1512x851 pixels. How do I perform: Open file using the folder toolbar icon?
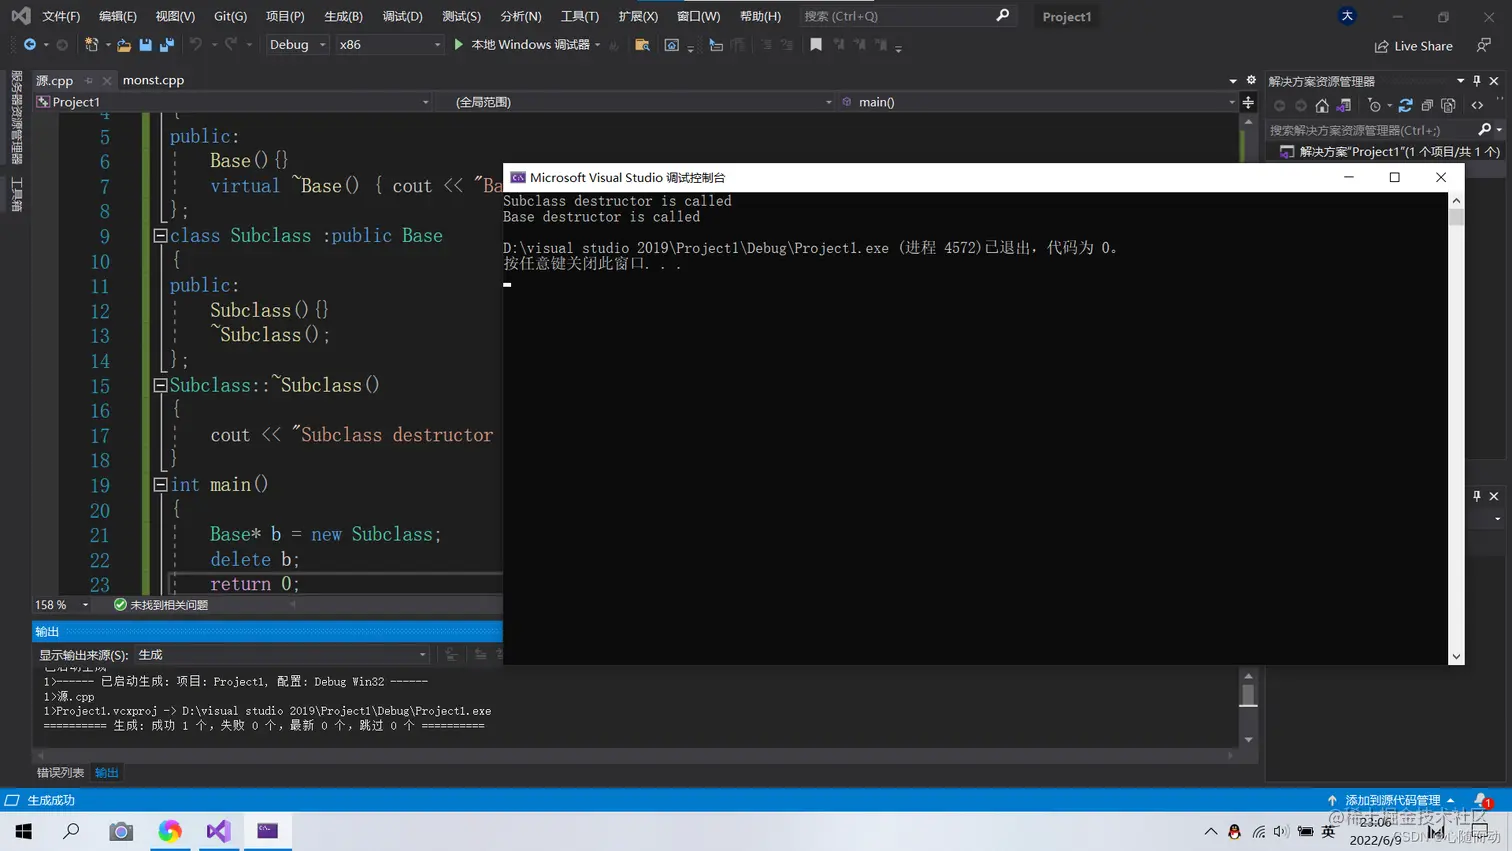124,45
